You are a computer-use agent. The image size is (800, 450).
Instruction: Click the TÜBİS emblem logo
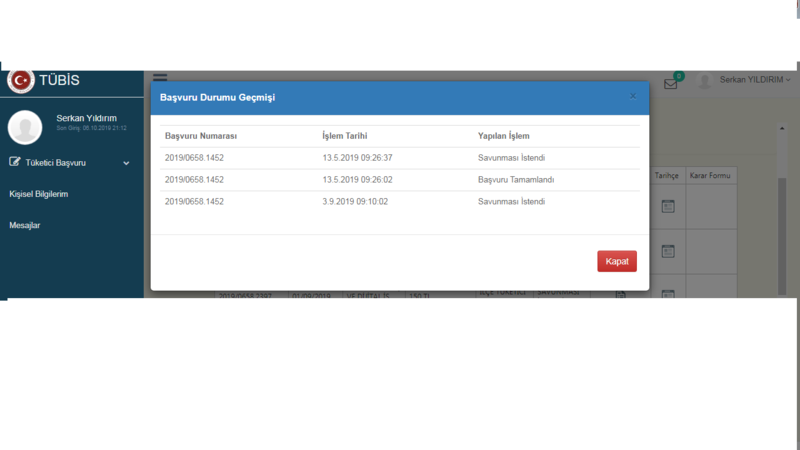click(x=20, y=80)
